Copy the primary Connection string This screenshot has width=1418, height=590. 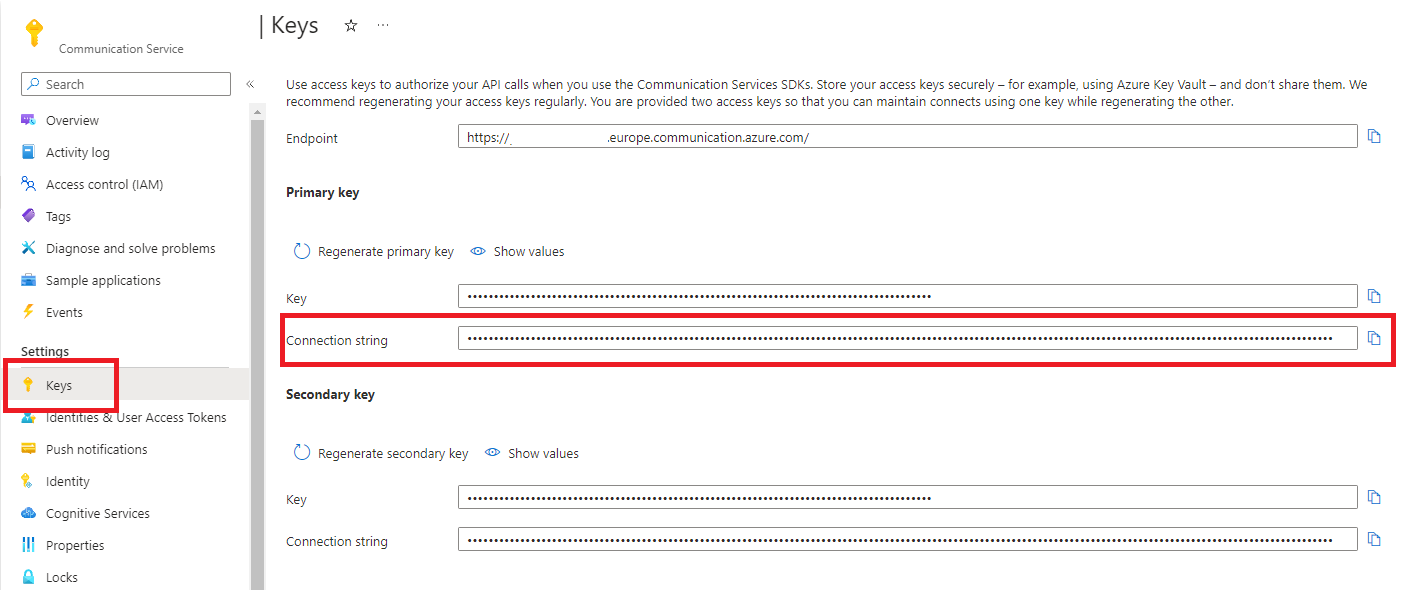click(x=1374, y=338)
